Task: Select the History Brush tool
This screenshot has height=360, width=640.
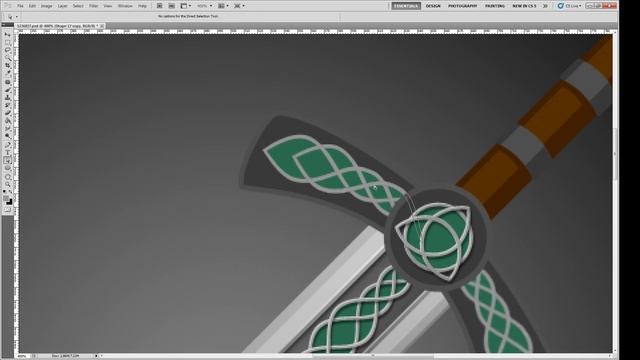Action: pyautogui.click(x=7, y=105)
